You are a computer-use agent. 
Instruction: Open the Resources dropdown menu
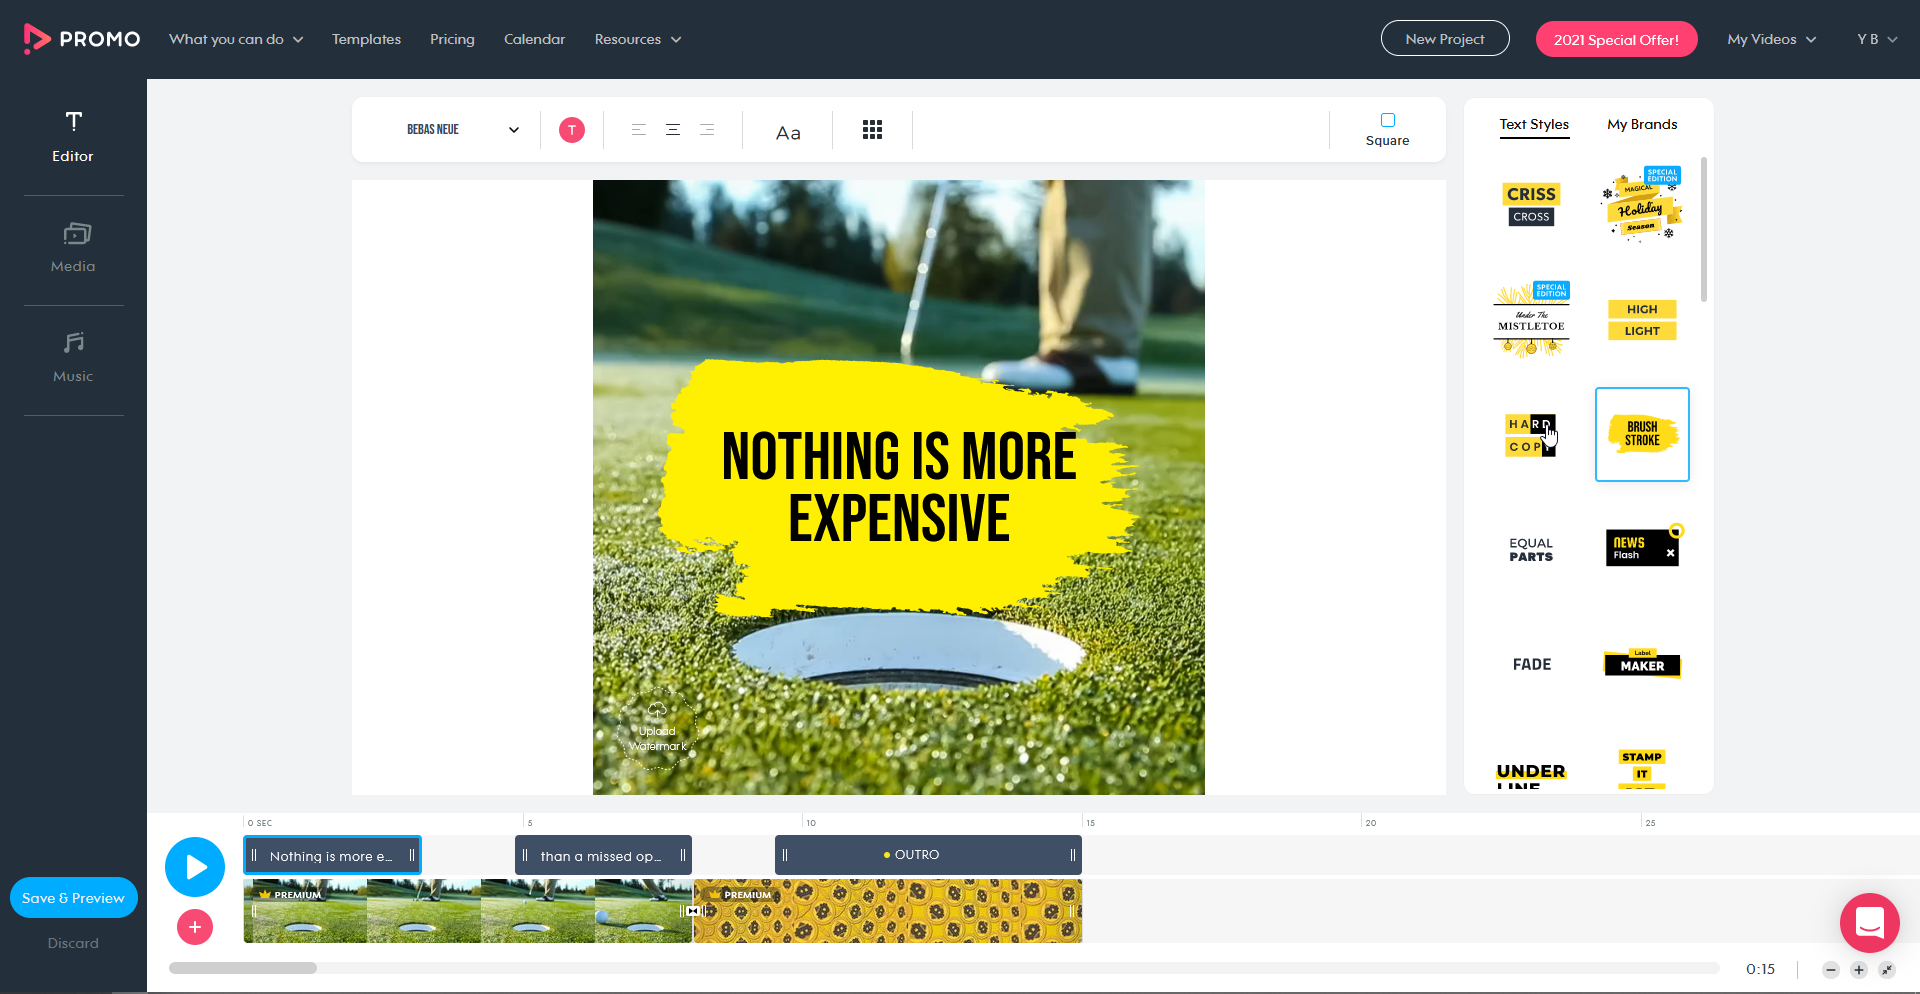(x=637, y=38)
